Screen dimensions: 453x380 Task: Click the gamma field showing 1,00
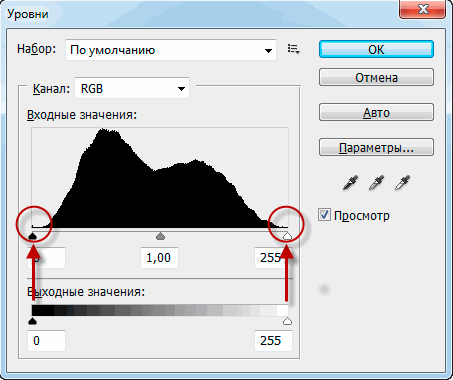click(159, 258)
